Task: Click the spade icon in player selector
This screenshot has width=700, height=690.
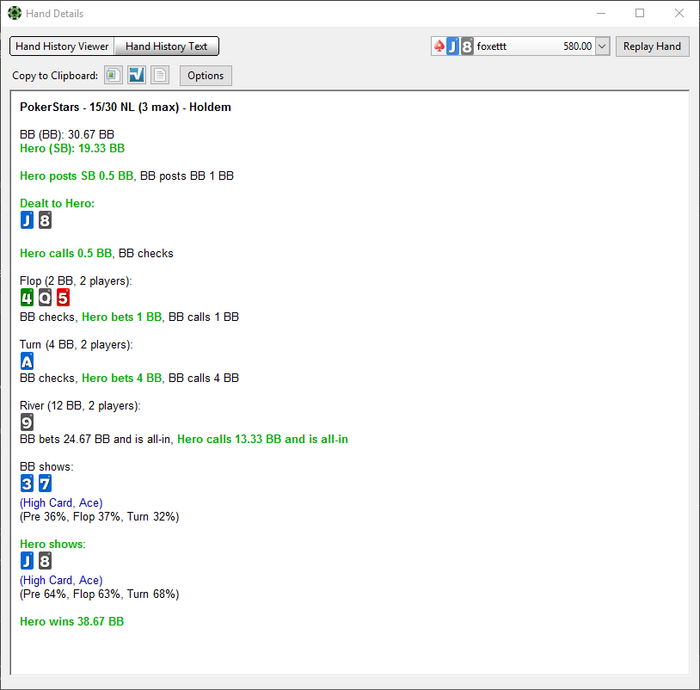Action: tap(439, 46)
